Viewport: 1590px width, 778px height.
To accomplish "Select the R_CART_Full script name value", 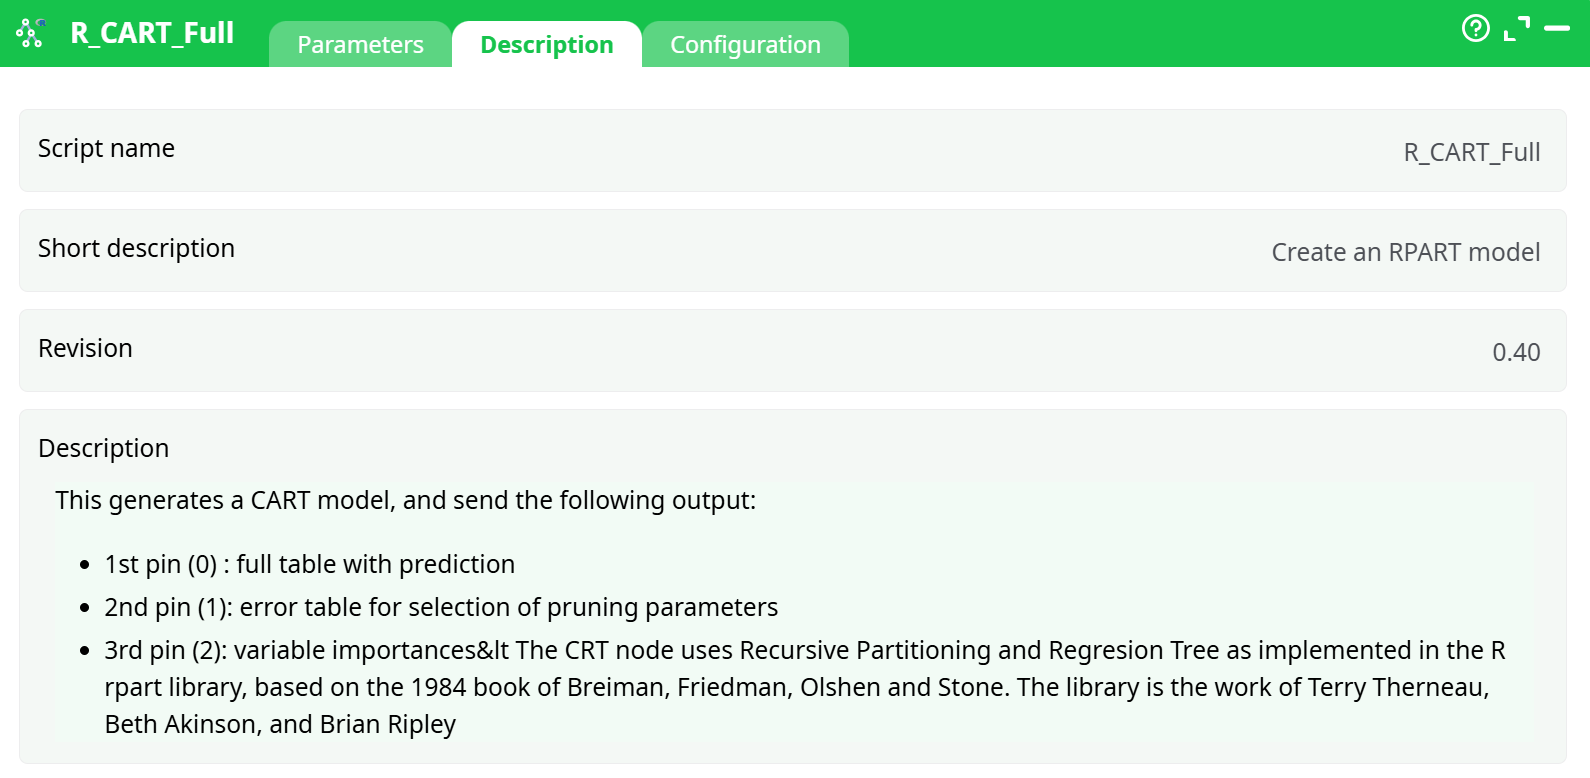I will (x=1471, y=153).
